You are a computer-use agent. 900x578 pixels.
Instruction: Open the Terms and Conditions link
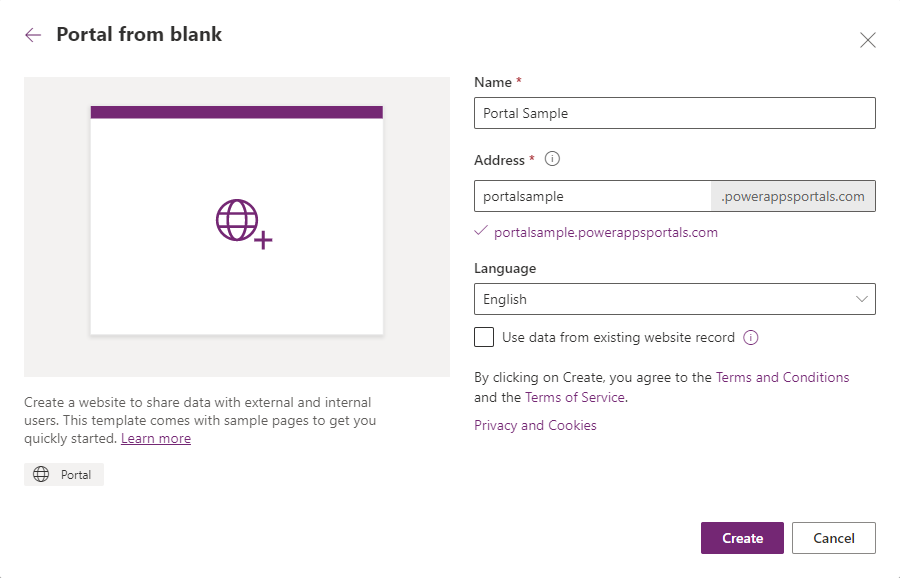(x=782, y=377)
